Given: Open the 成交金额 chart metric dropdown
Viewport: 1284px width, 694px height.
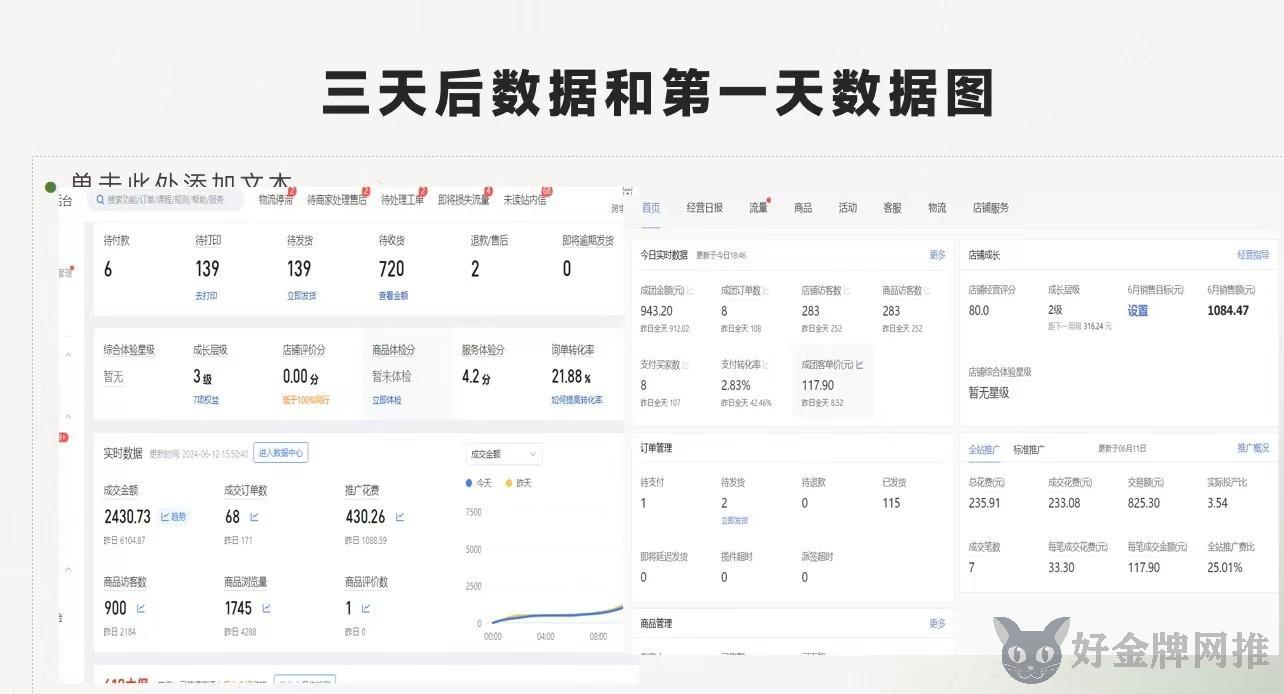Looking at the screenshot, I should pos(504,454).
